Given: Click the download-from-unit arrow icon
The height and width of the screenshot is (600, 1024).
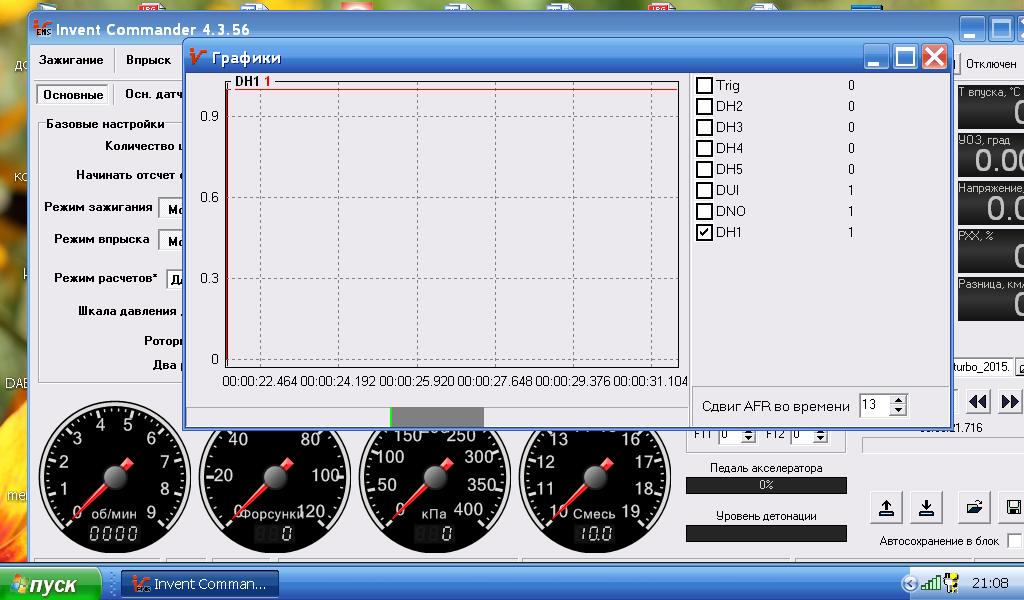Looking at the screenshot, I should pos(926,507).
